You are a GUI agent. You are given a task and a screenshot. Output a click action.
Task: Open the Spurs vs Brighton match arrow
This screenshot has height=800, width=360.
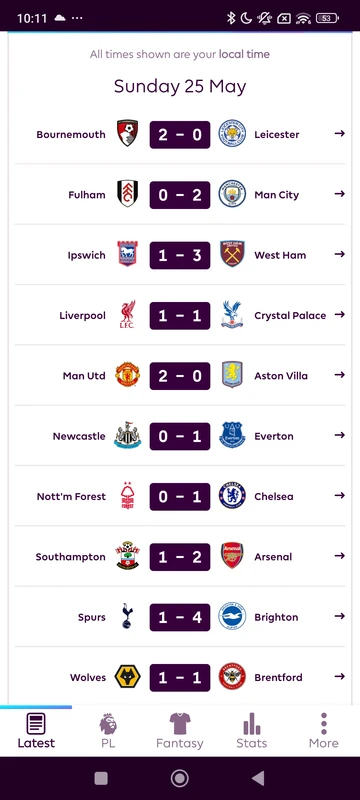pos(340,616)
